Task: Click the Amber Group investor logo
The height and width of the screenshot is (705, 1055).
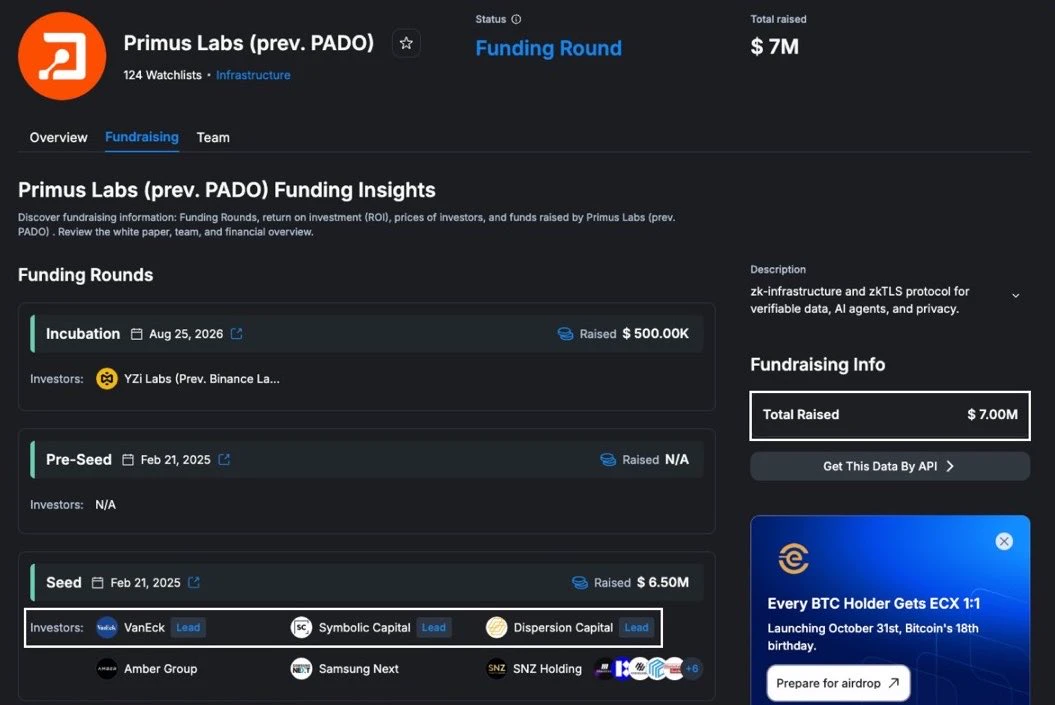Action: [x=107, y=669]
